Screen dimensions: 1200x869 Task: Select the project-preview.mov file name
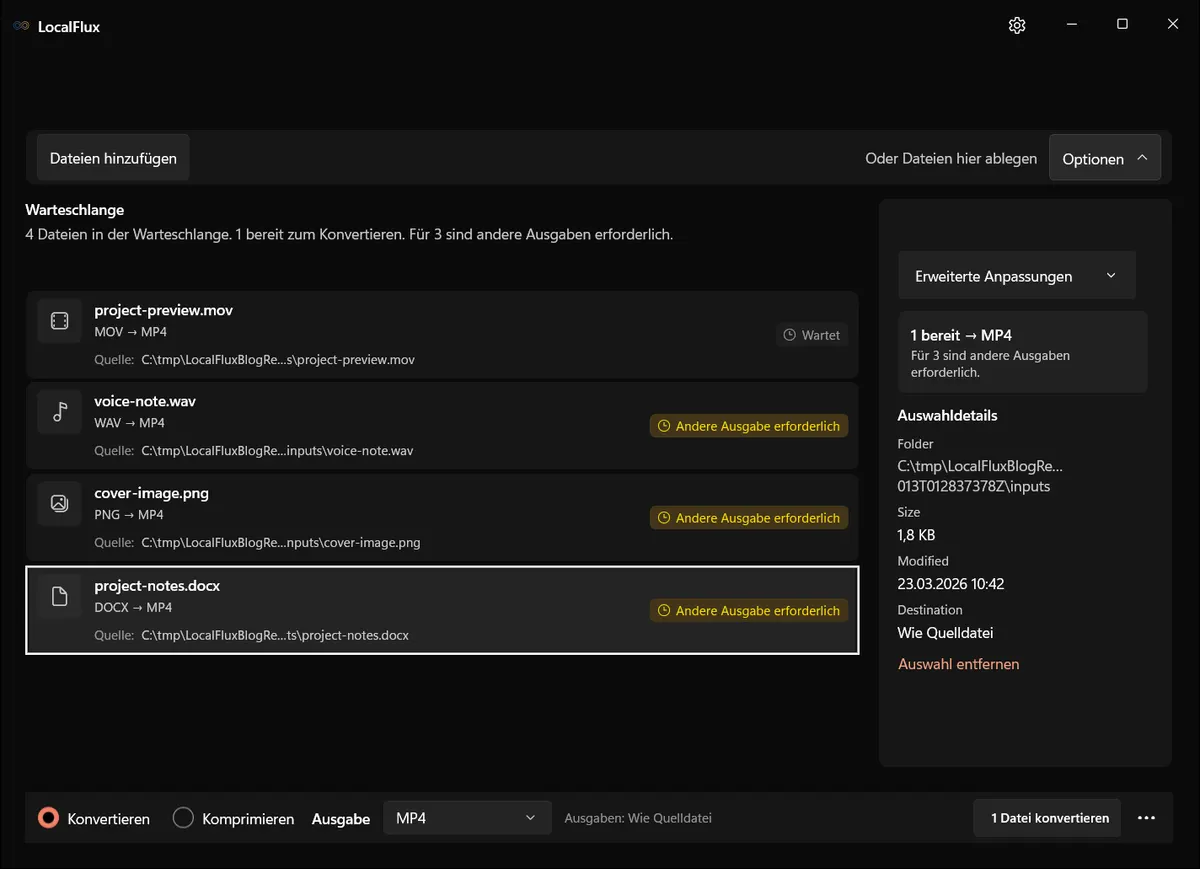pos(163,310)
